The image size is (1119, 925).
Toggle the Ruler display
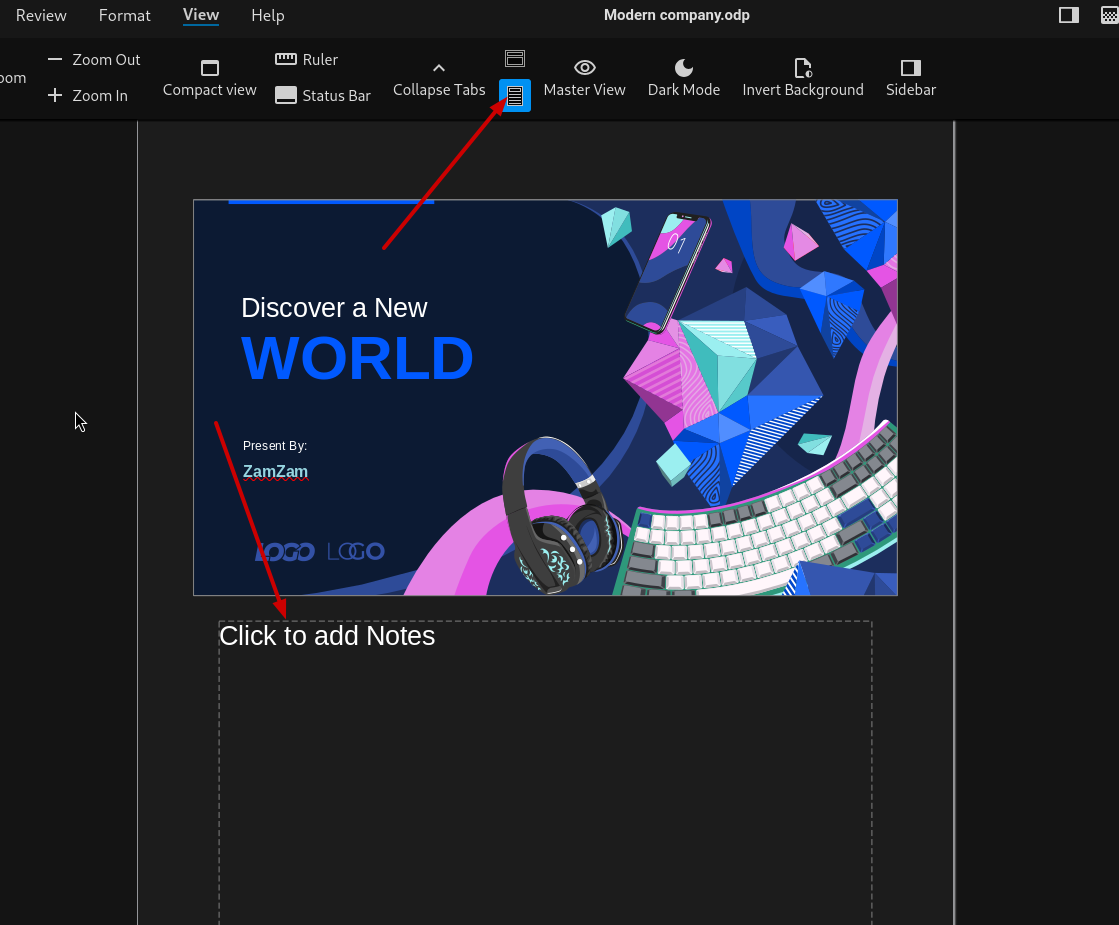pyautogui.click(x=307, y=60)
